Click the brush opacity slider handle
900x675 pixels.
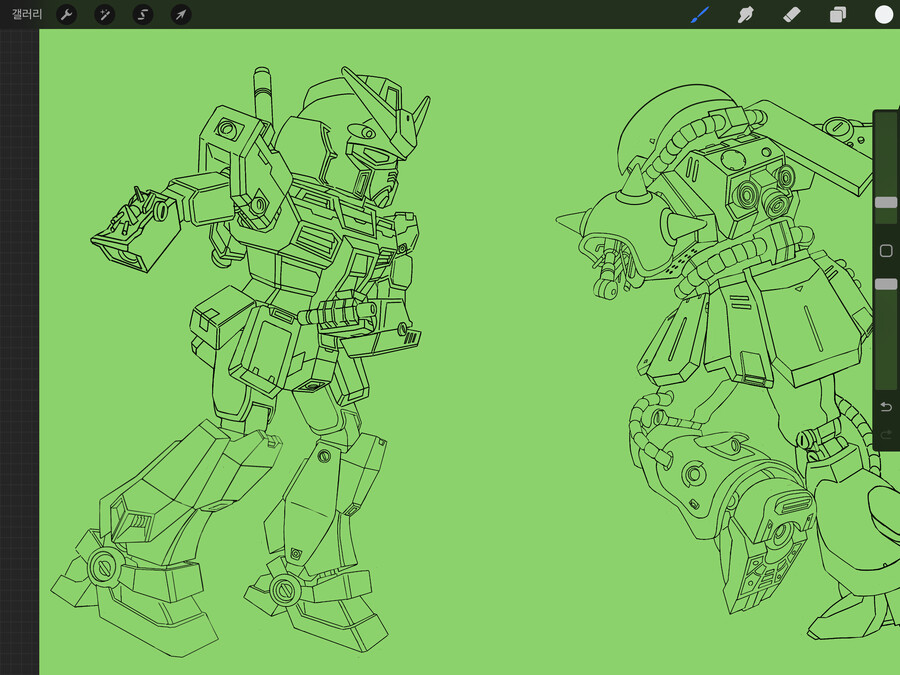click(x=886, y=285)
